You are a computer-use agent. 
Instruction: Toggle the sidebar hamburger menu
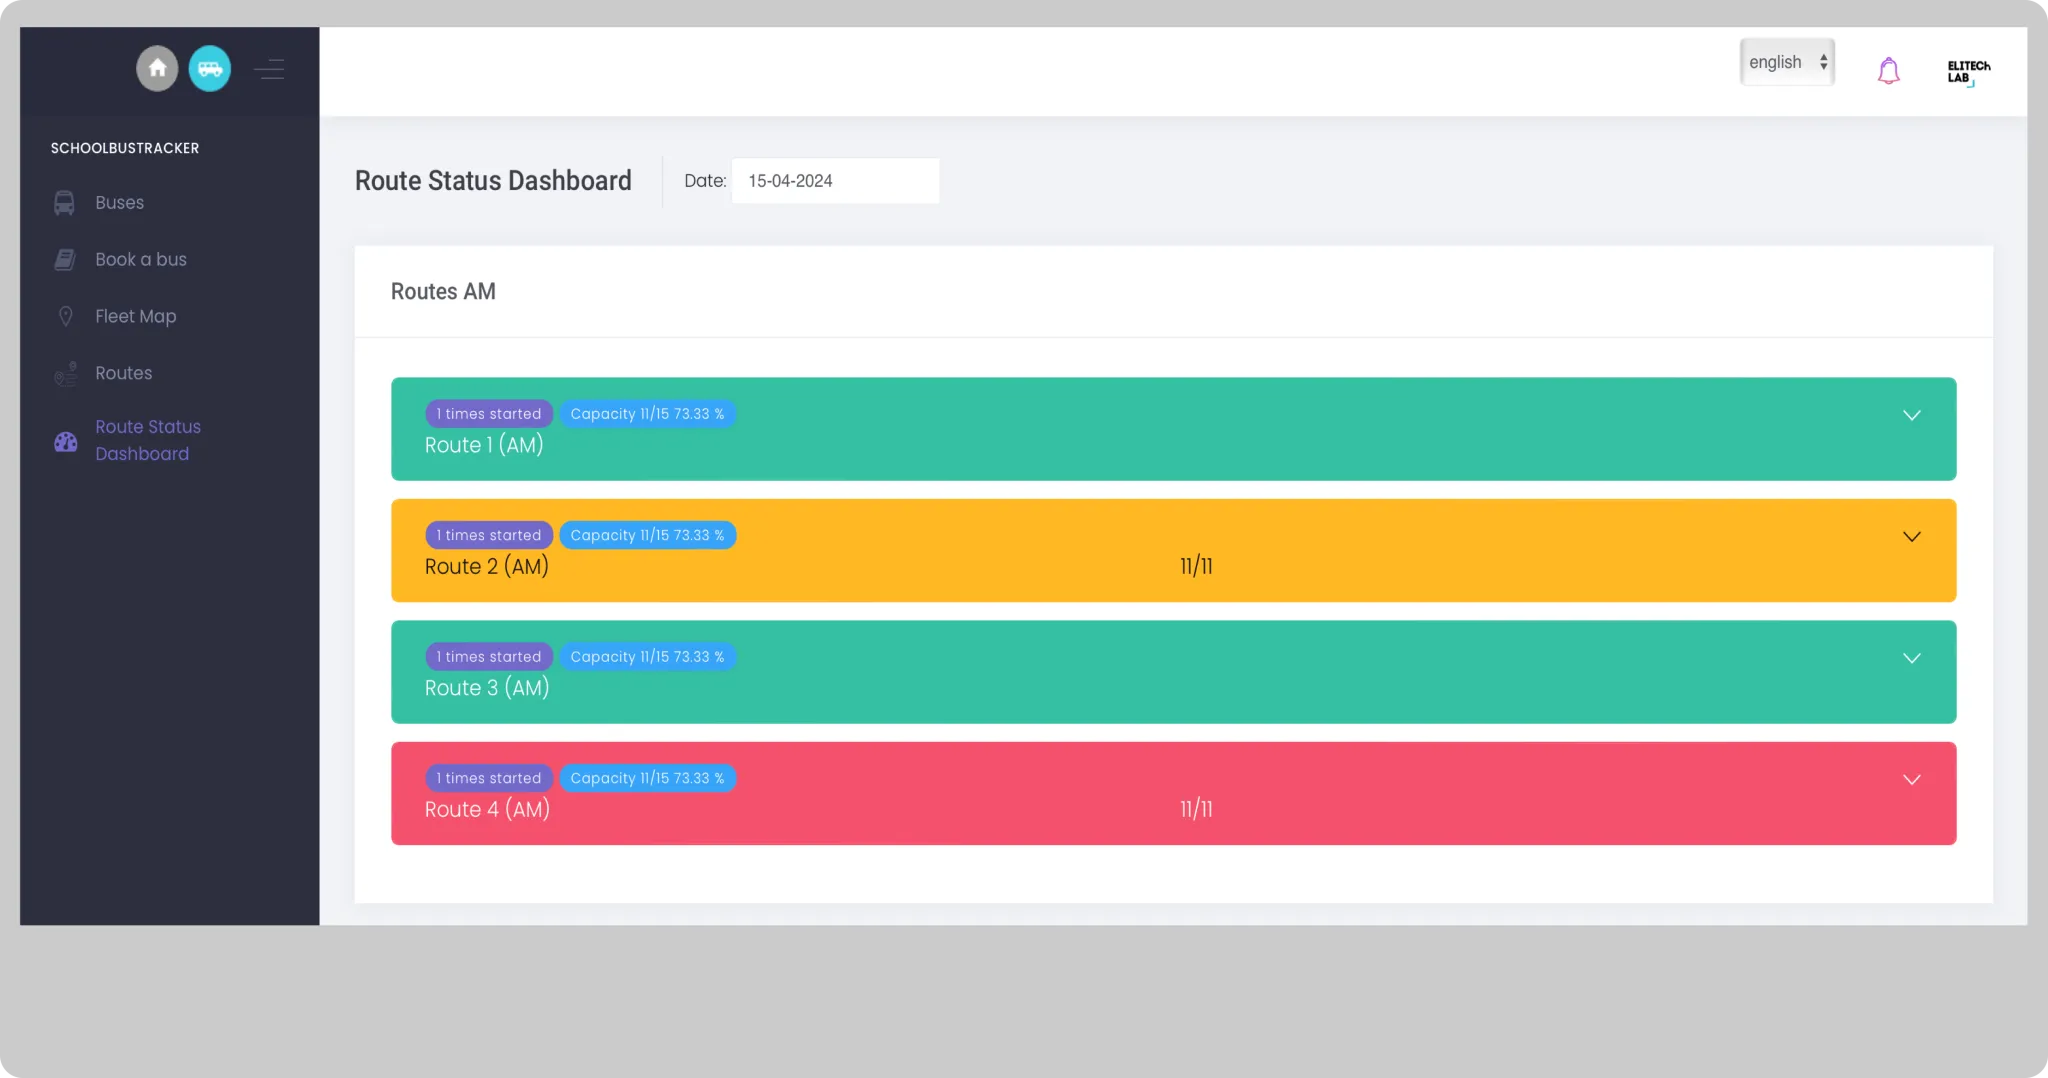click(269, 69)
